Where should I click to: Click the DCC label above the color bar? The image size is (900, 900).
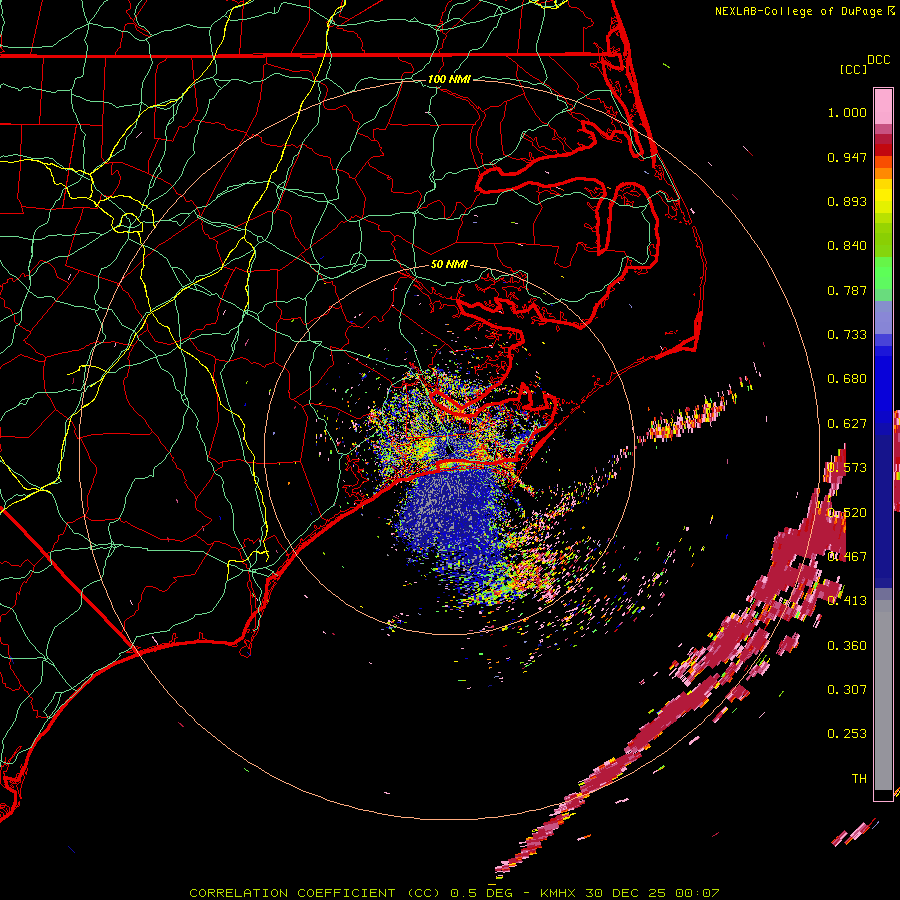(x=878, y=60)
